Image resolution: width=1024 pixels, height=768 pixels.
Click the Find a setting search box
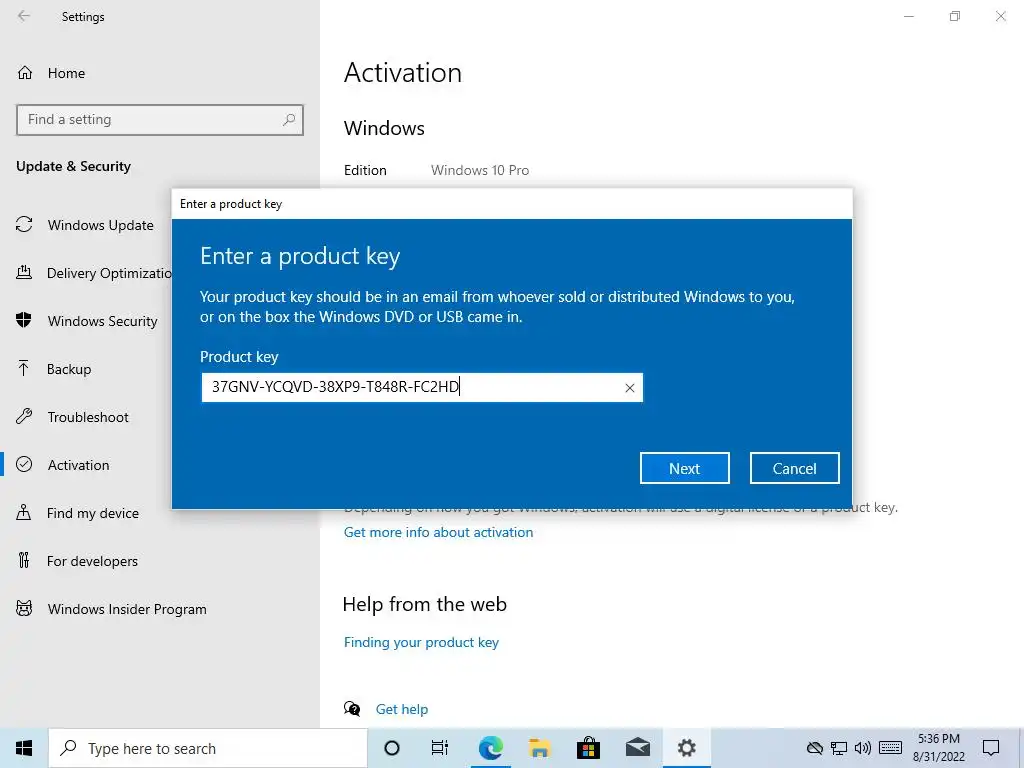pos(160,120)
